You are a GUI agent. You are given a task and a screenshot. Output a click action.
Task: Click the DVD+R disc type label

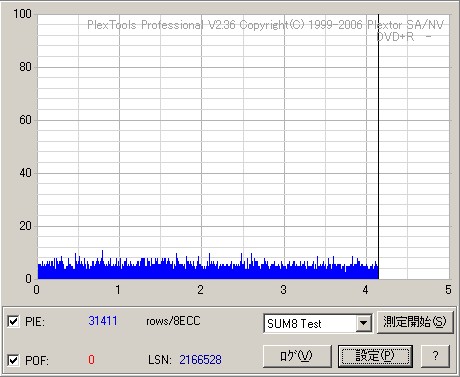(x=396, y=37)
